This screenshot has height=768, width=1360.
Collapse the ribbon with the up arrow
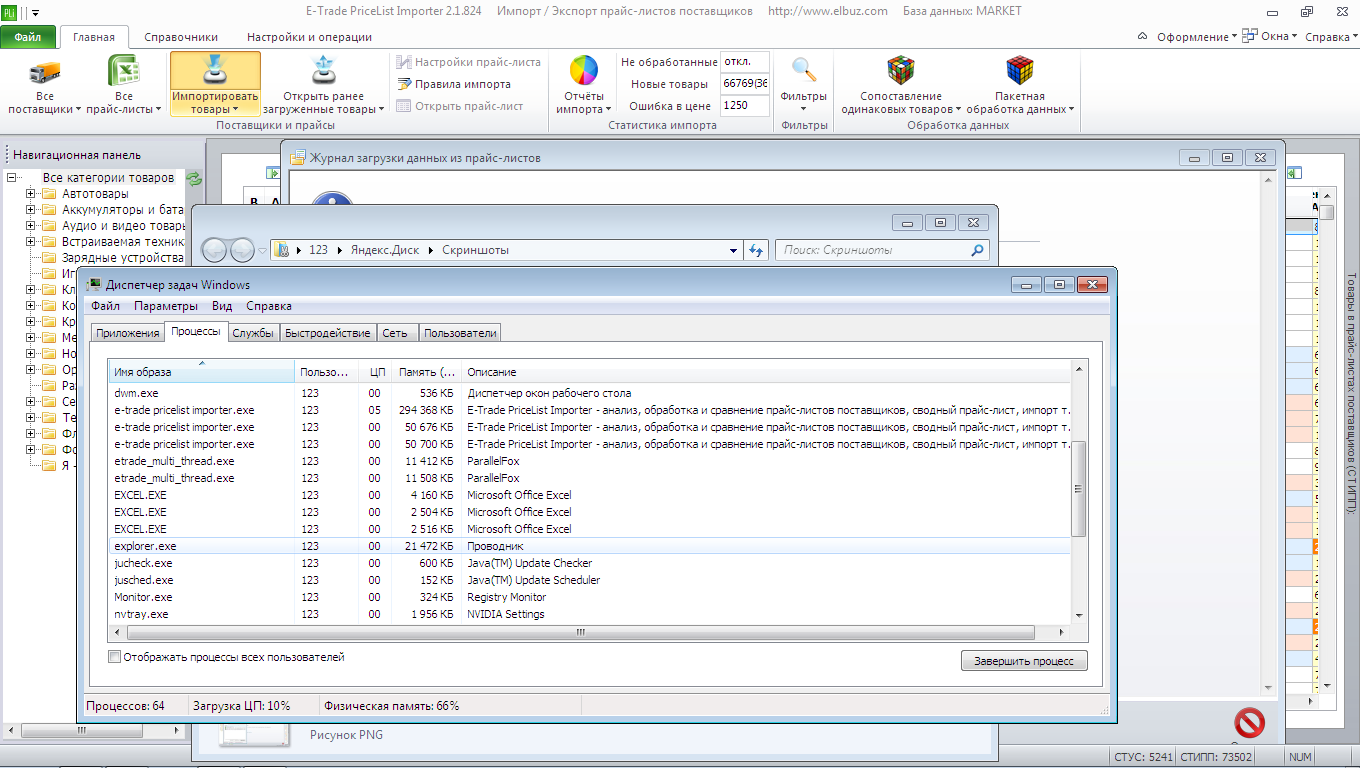[x=1142, y=36]
